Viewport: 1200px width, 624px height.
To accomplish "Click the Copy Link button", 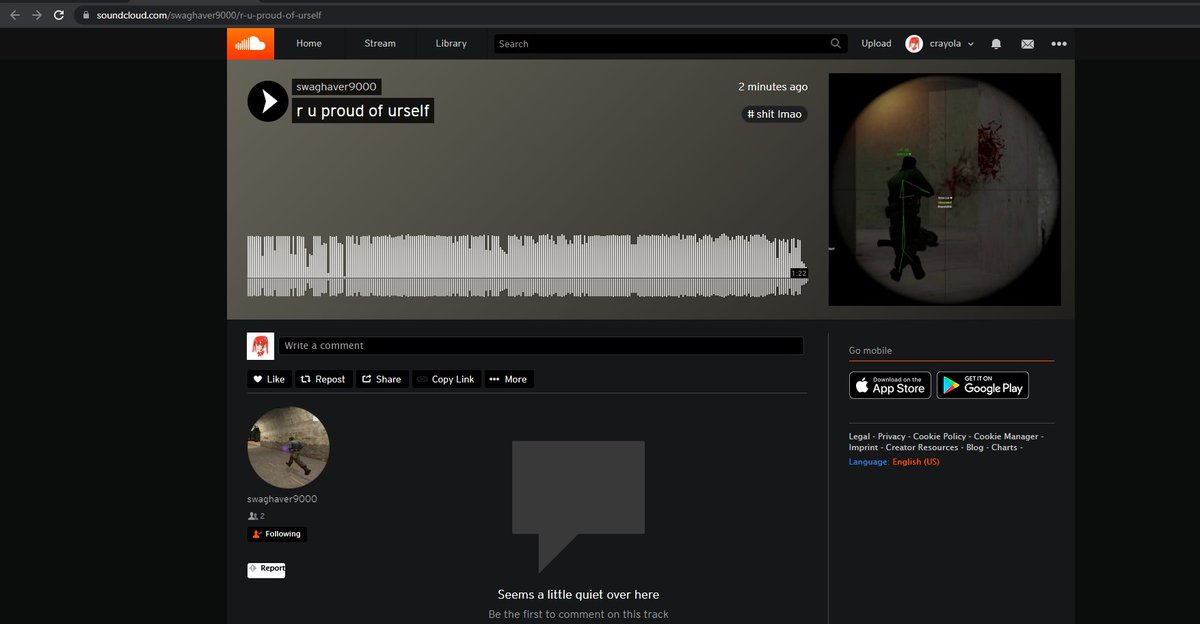I will 445,379.
